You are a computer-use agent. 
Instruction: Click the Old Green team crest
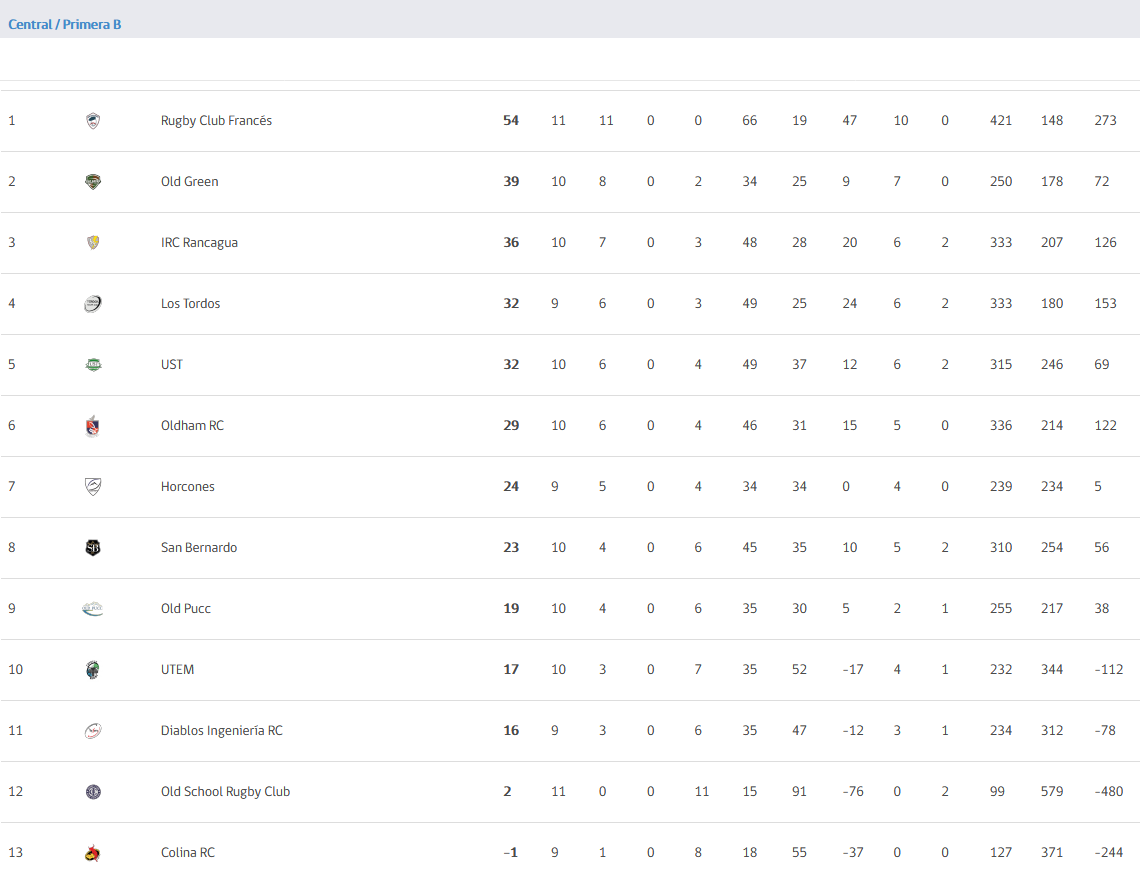(93, 182)
